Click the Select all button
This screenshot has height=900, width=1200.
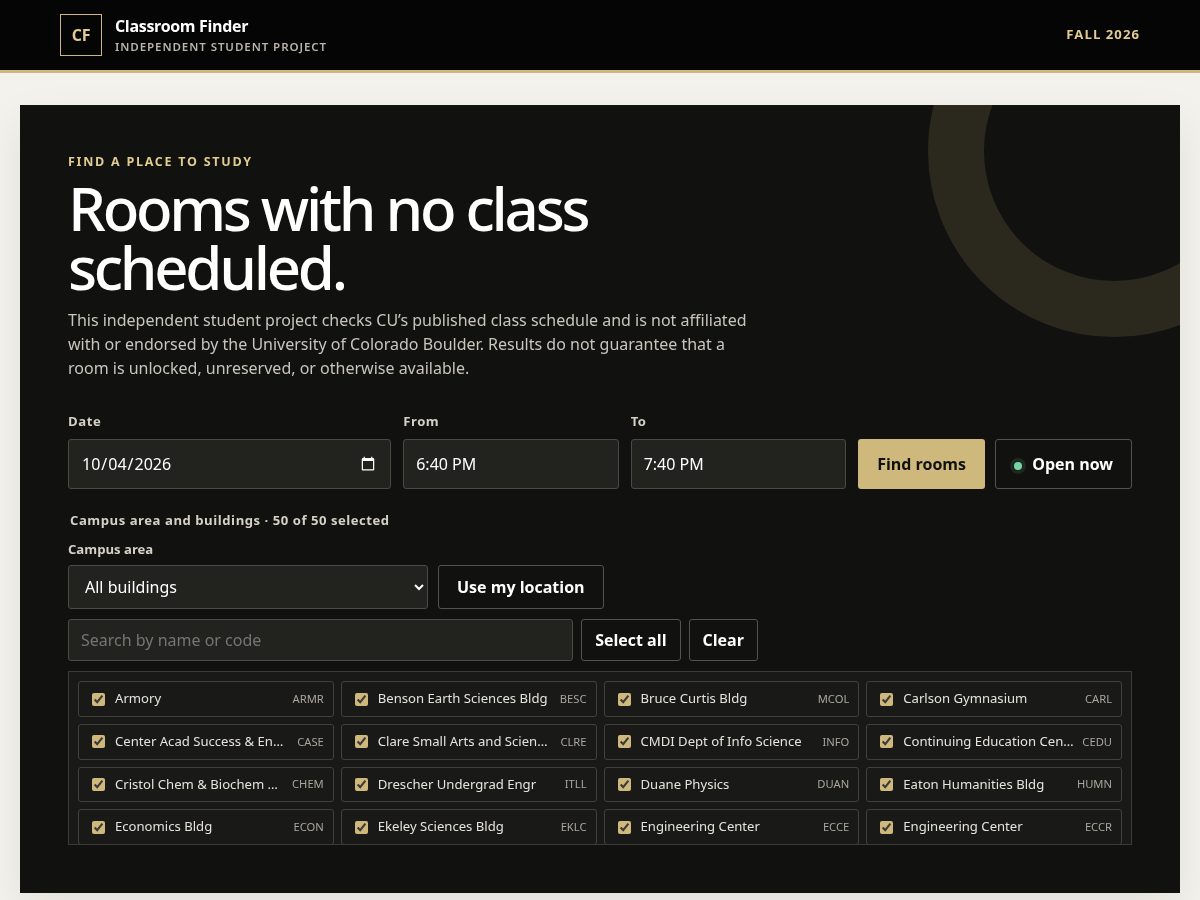coord(631,640)
